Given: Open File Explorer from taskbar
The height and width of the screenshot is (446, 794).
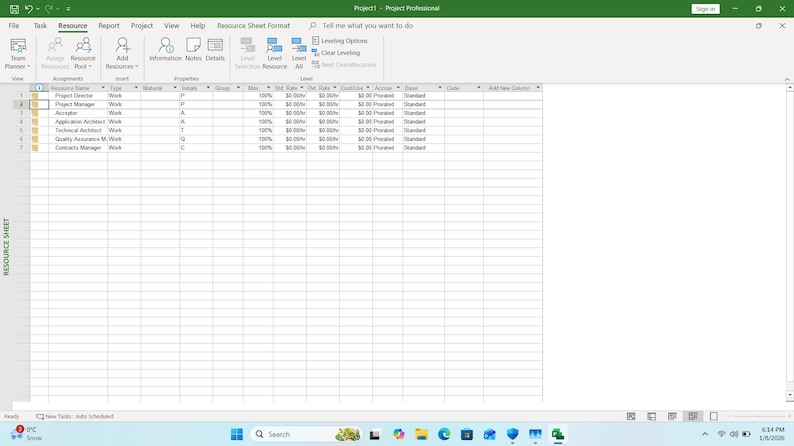Looking at the screenshot, I should (421, 434).
